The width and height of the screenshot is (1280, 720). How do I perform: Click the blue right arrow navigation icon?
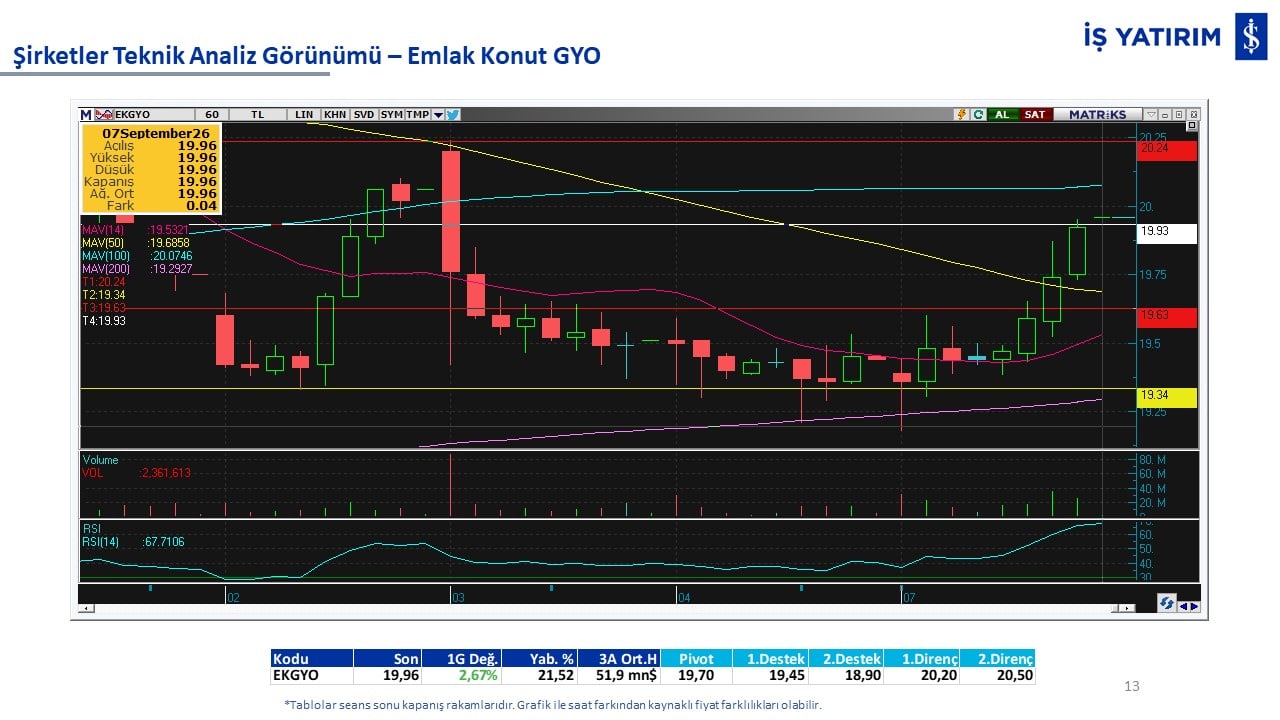click(1194, 606)
